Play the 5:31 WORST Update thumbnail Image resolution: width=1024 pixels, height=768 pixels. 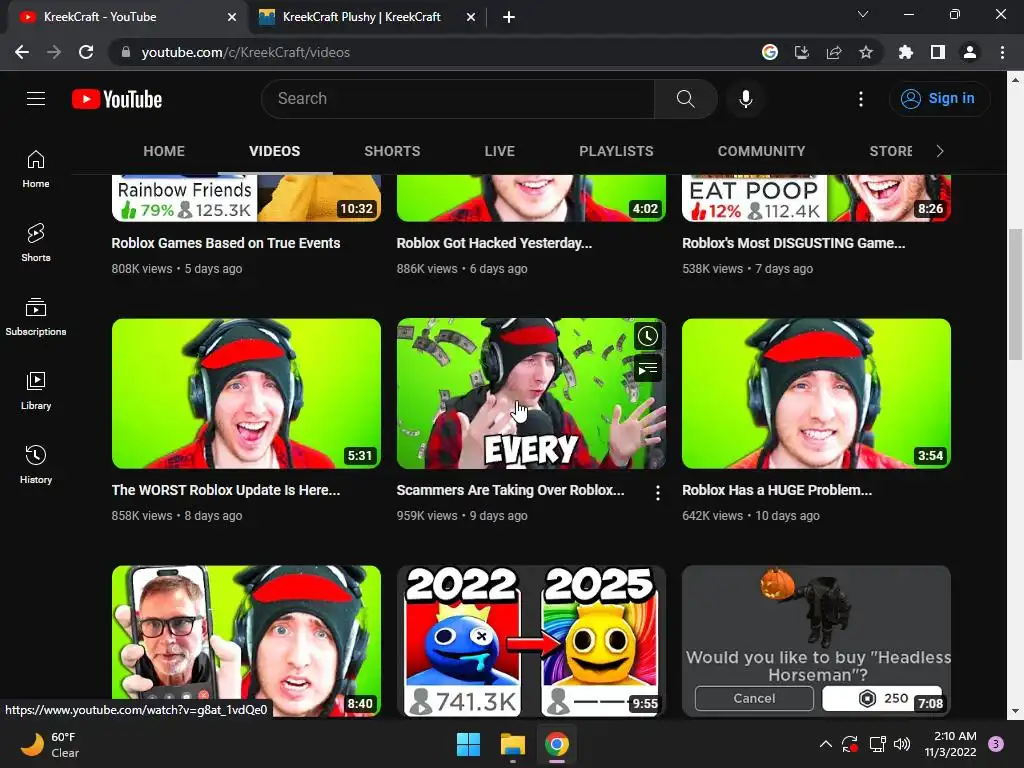point(246,393)
